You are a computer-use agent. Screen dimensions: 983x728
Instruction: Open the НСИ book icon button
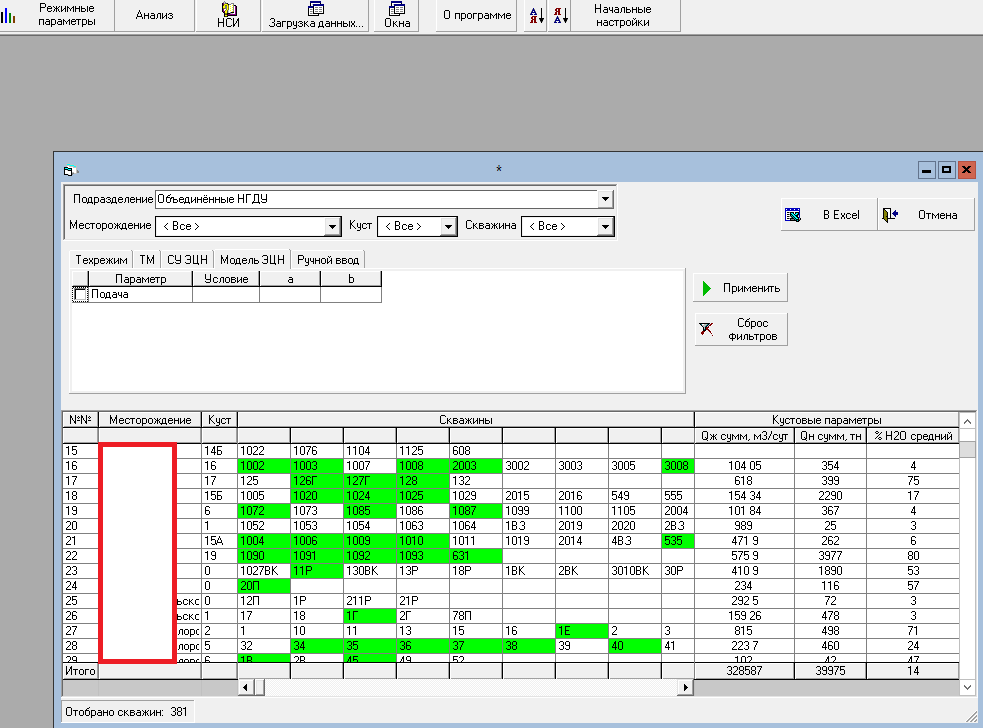(x=228, y=15)
